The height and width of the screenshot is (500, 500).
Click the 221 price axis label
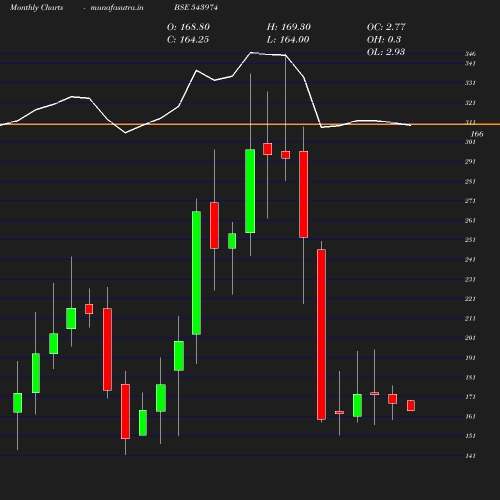click(x=470, y=299)
